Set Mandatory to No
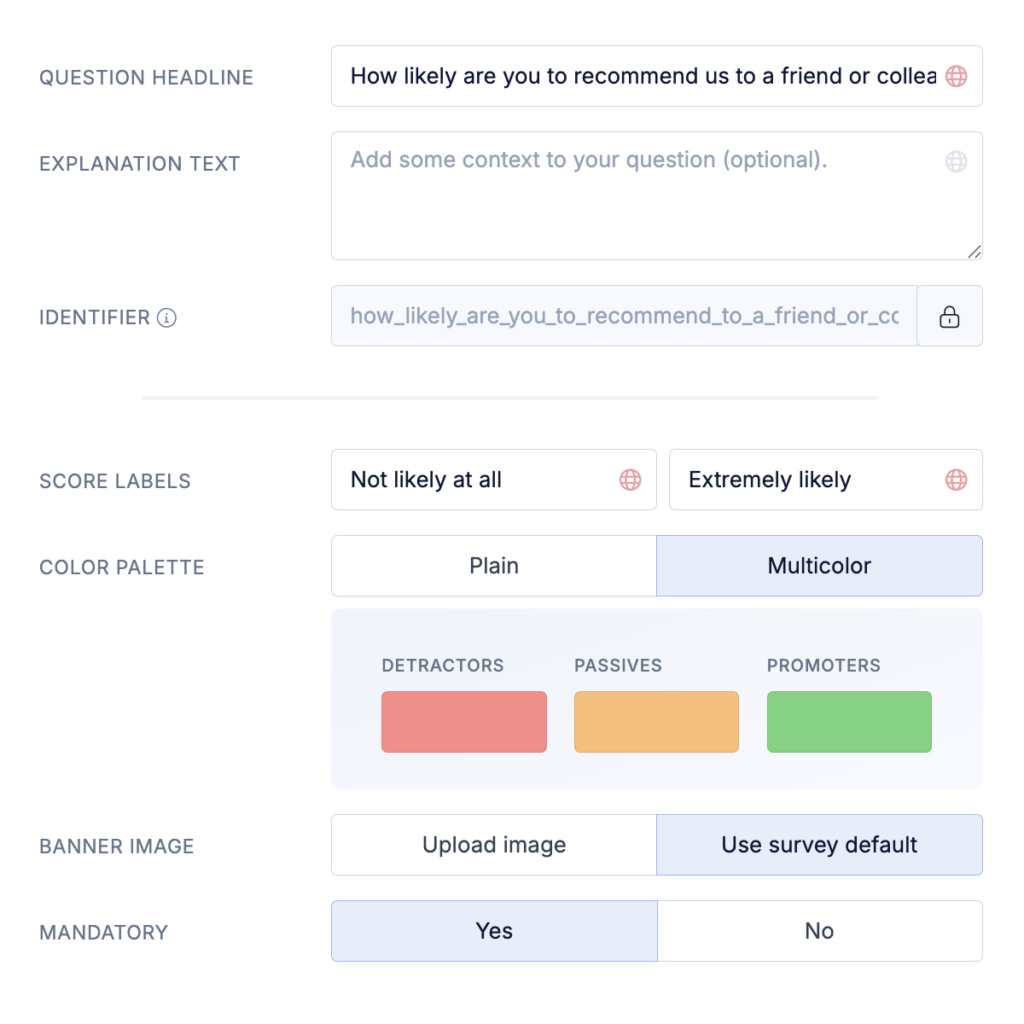 point(819,931)
